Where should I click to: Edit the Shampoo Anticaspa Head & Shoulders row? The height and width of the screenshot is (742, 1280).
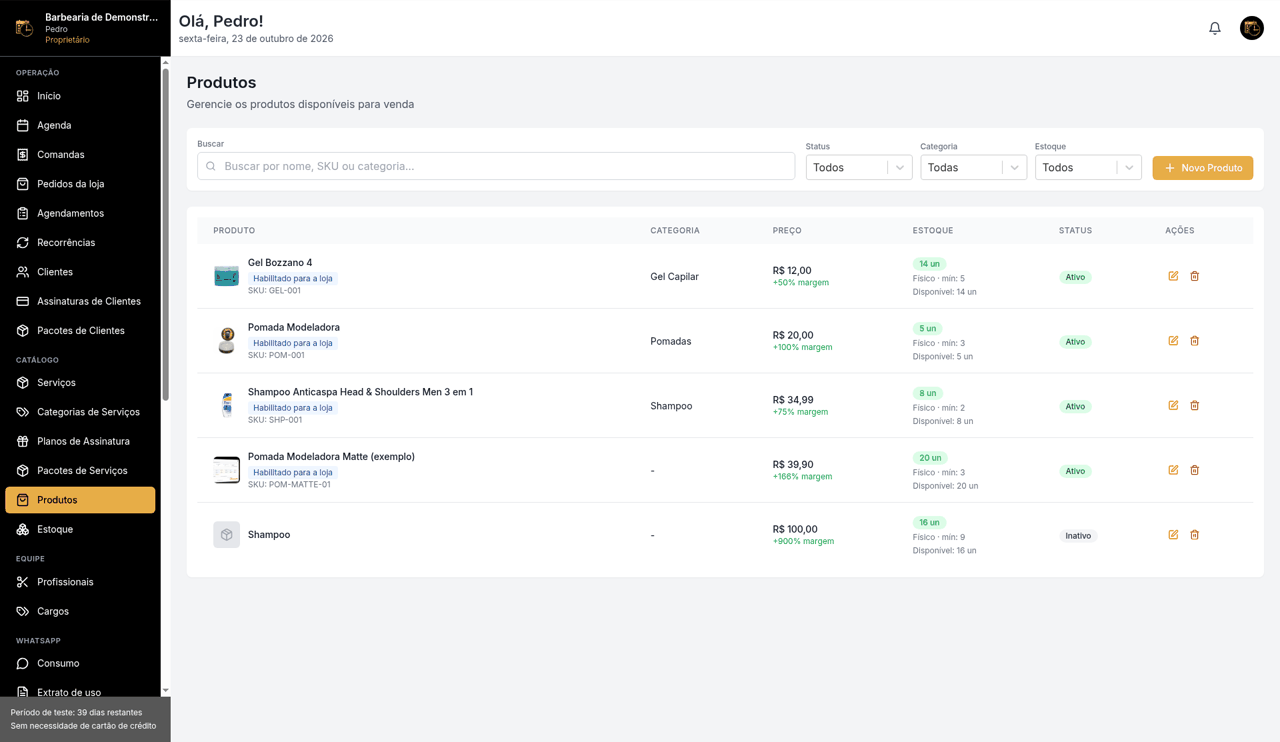(x=1173, y=405)
